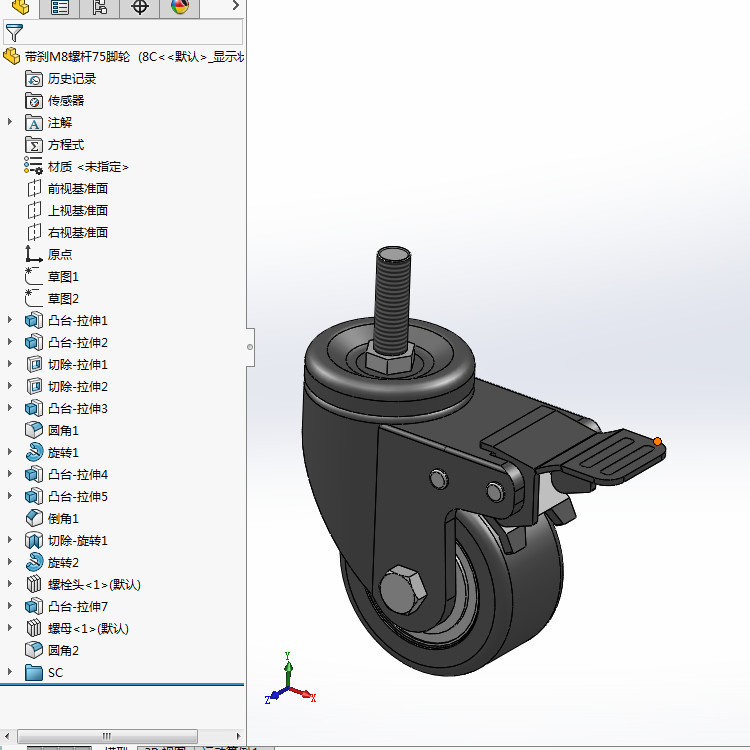Select the 凸台-拉伸4 text label
This screenshot has width=750, height=750.
tap(78, 474)
